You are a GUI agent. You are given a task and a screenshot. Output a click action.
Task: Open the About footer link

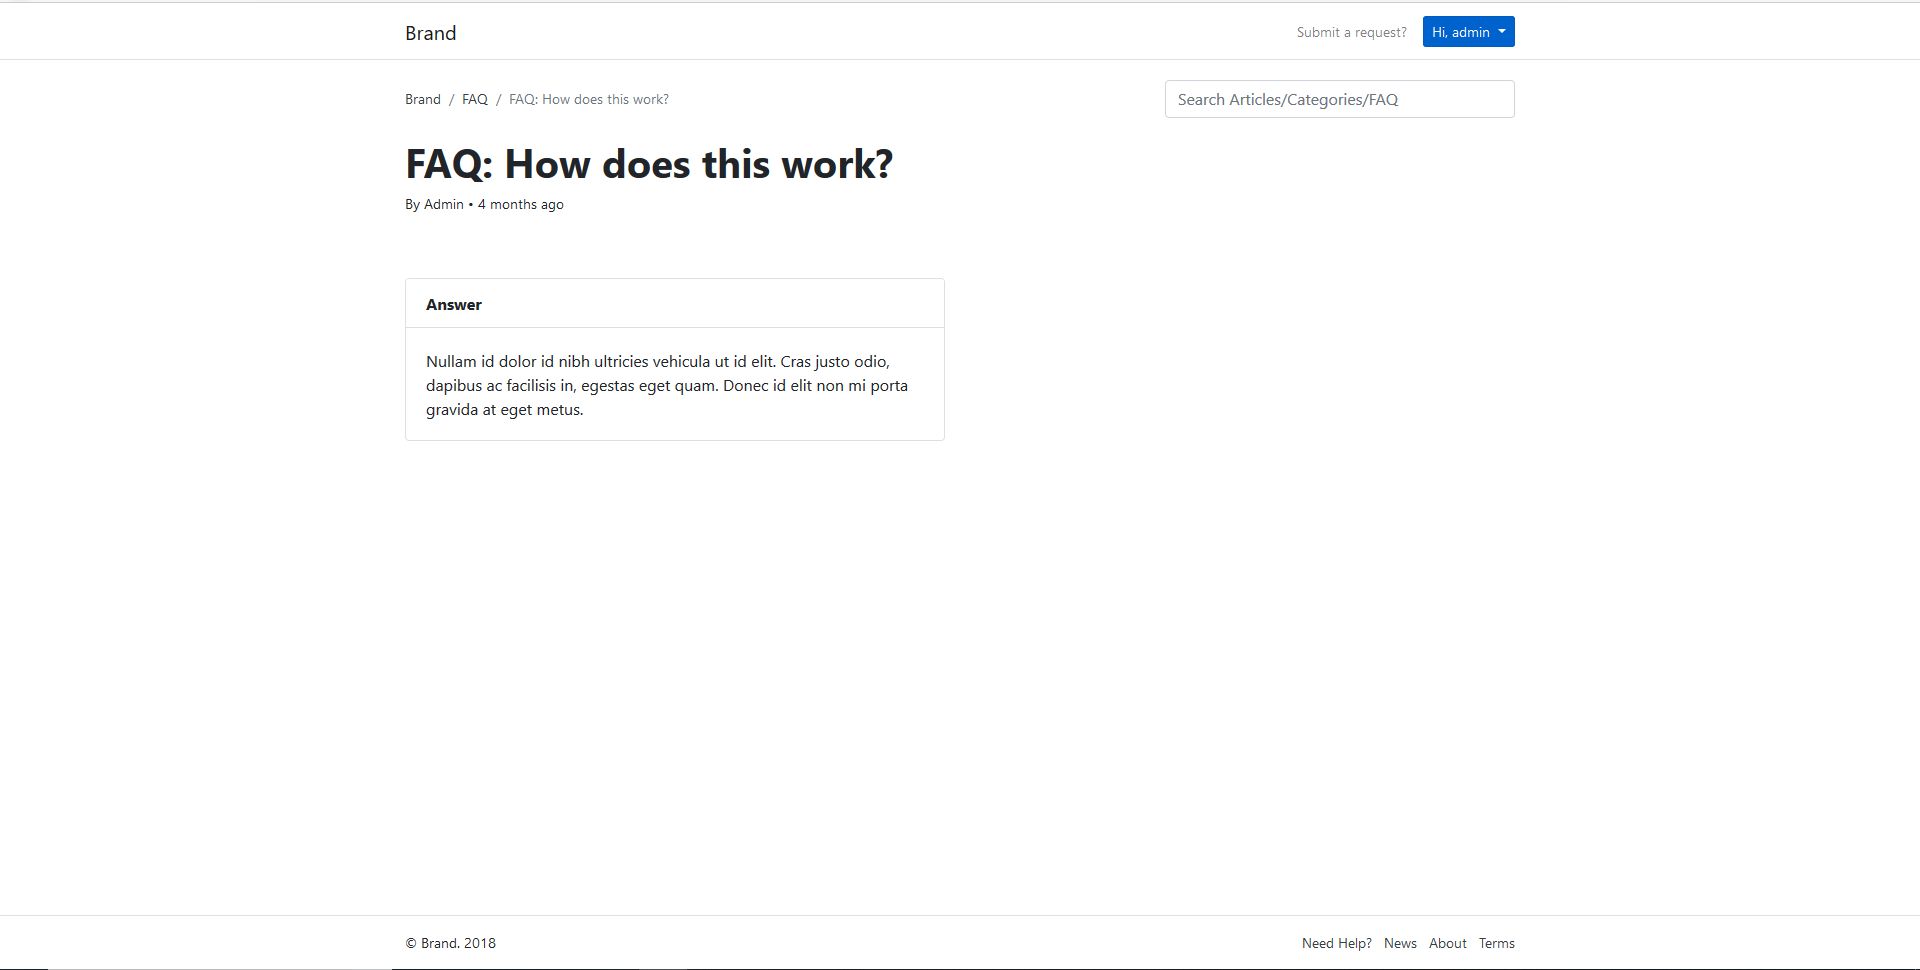click(1447, 943)
